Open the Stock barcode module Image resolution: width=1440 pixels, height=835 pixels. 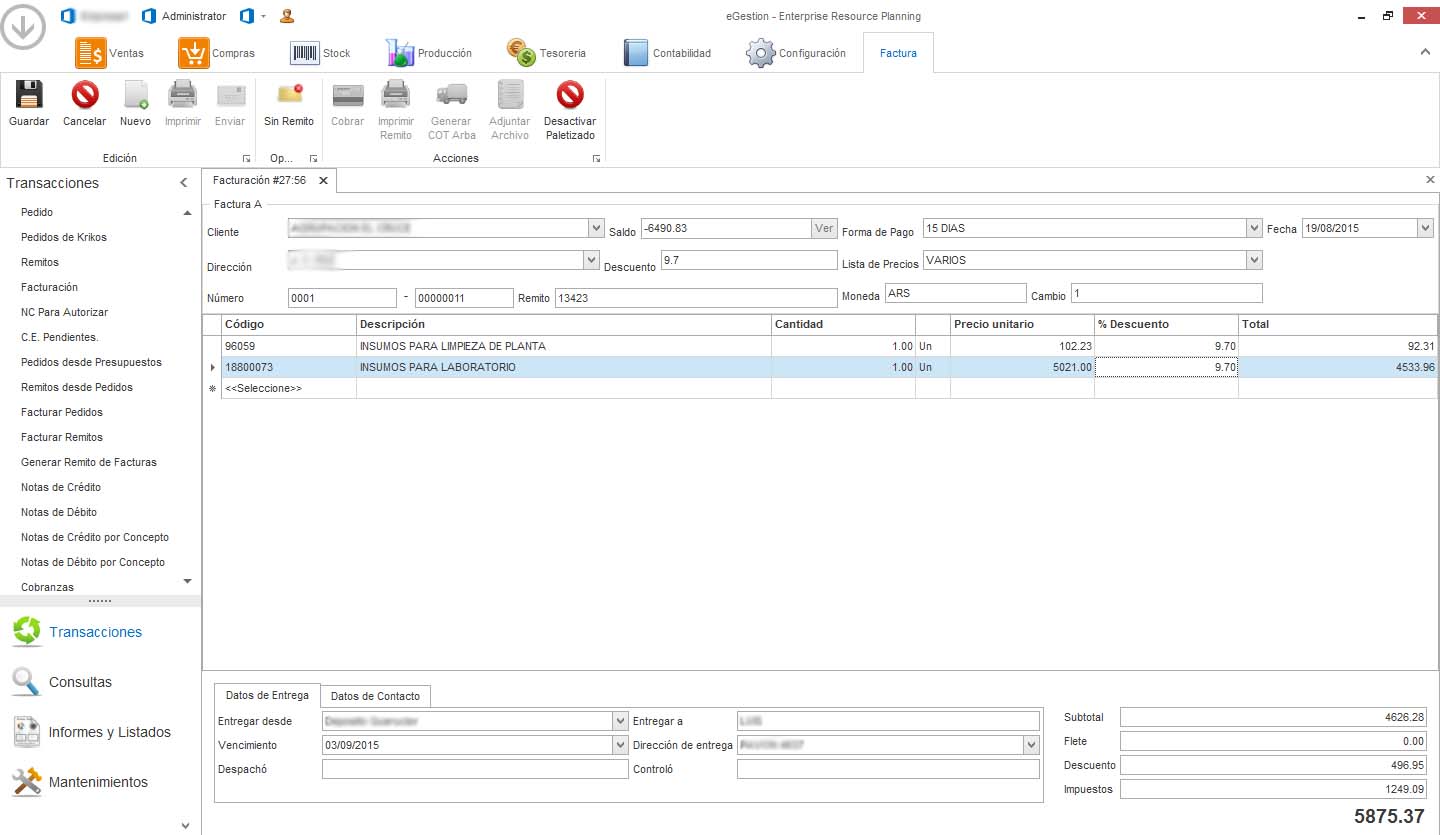pyautogui.click(x=320, y=53)
